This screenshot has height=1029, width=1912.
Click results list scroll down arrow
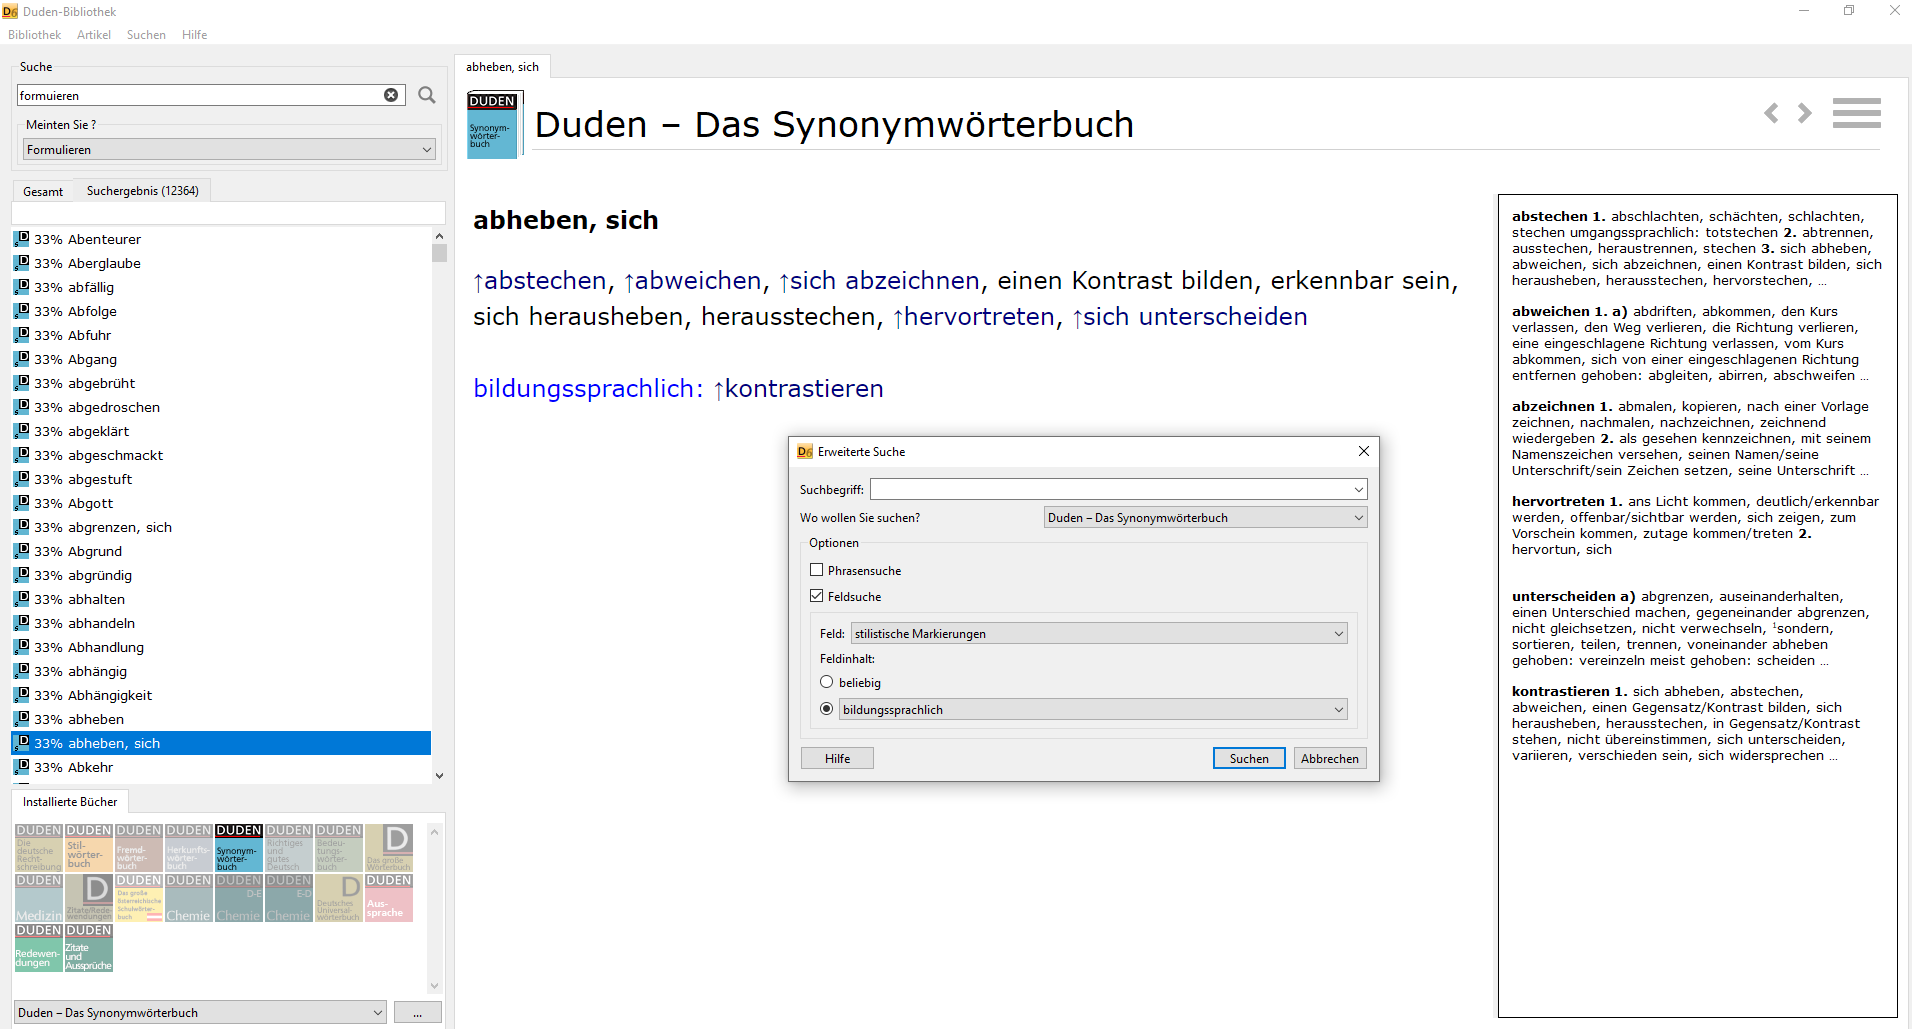pos(439,775)
